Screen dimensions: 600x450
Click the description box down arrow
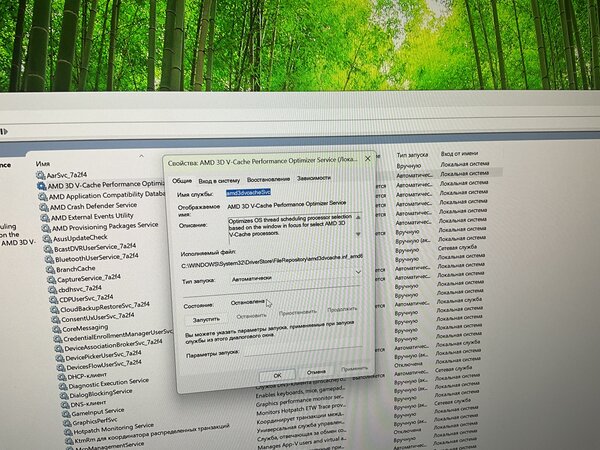[x=358, y=234]
